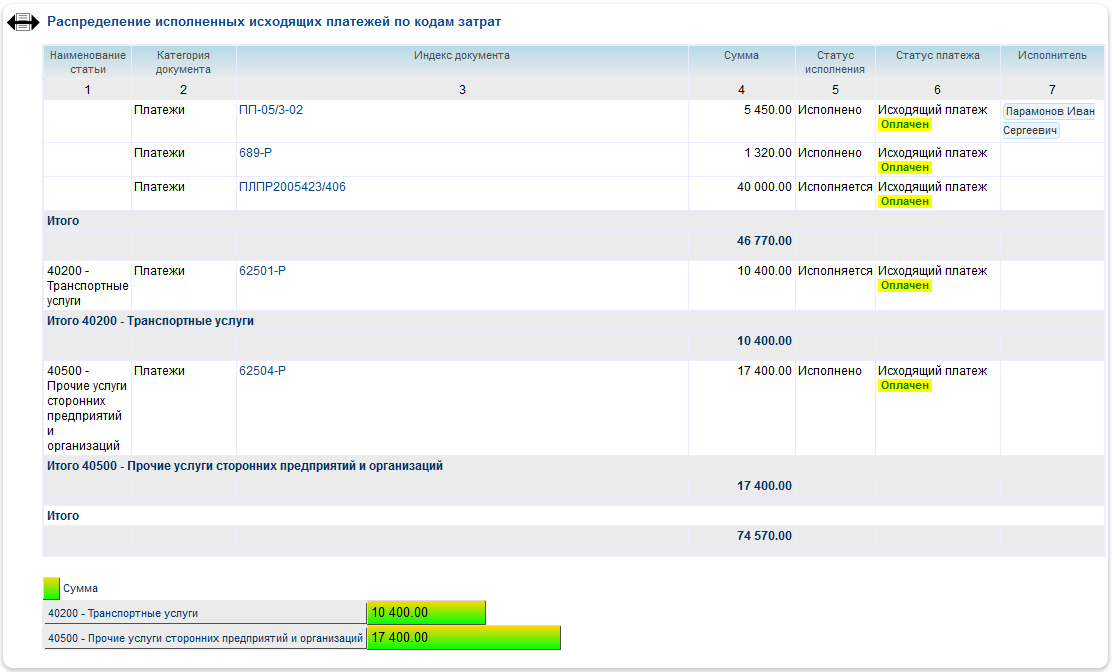Viewport: 1112px width, 672px height.
Task: Select executor tag Парамонов Иван
Action: pyautogui.click(x=1049, y=111)
